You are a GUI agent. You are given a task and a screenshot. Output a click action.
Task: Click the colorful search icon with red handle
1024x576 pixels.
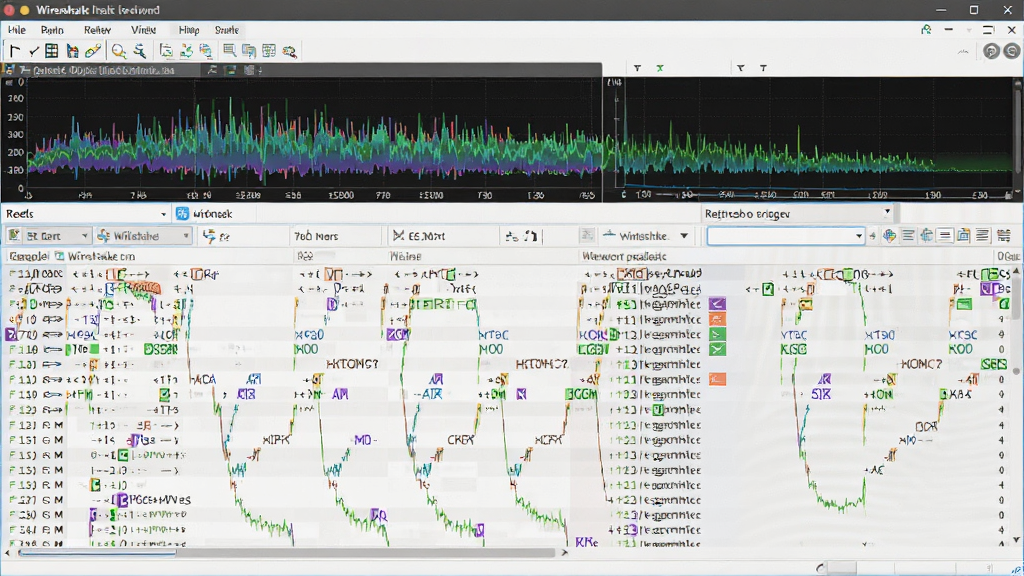[x=289, y=51]
